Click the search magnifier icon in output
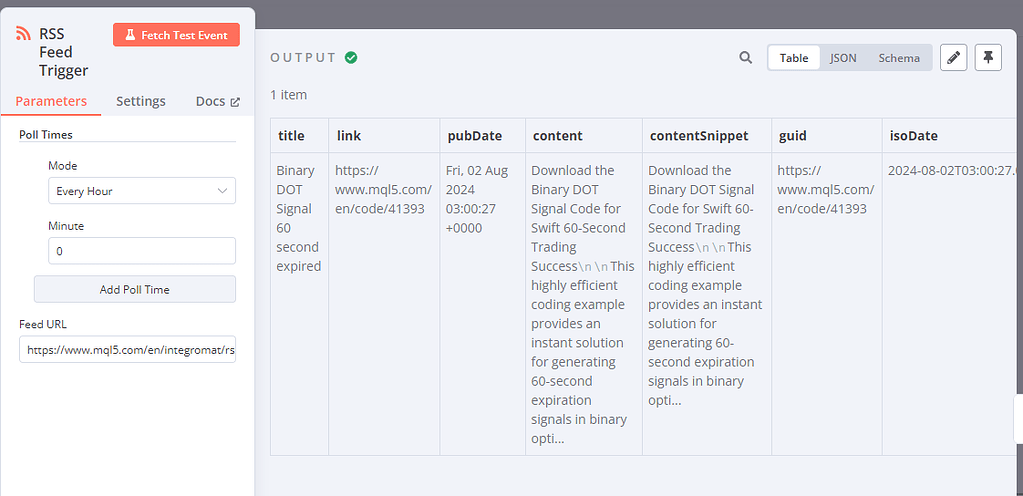The width and height of the screenshot is (1023, 496). pos(745,58)
